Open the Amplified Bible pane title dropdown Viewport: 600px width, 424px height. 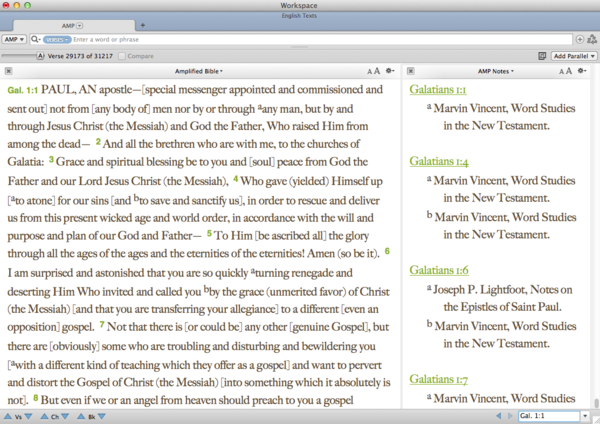tap(199, 71)
